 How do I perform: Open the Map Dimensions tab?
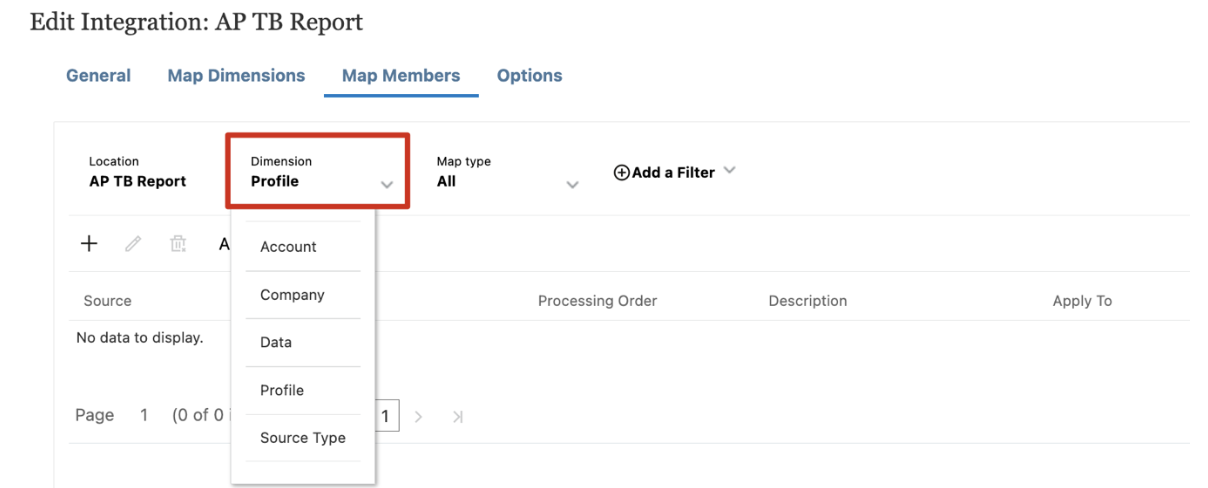coord(236,75)
